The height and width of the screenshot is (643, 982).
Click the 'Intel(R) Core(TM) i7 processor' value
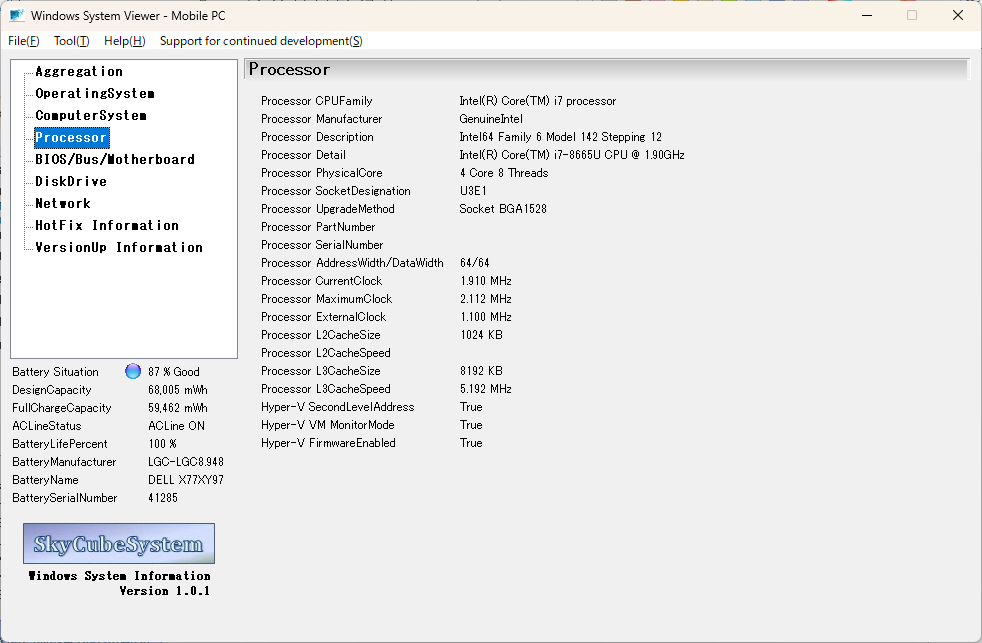click(537, 101)
